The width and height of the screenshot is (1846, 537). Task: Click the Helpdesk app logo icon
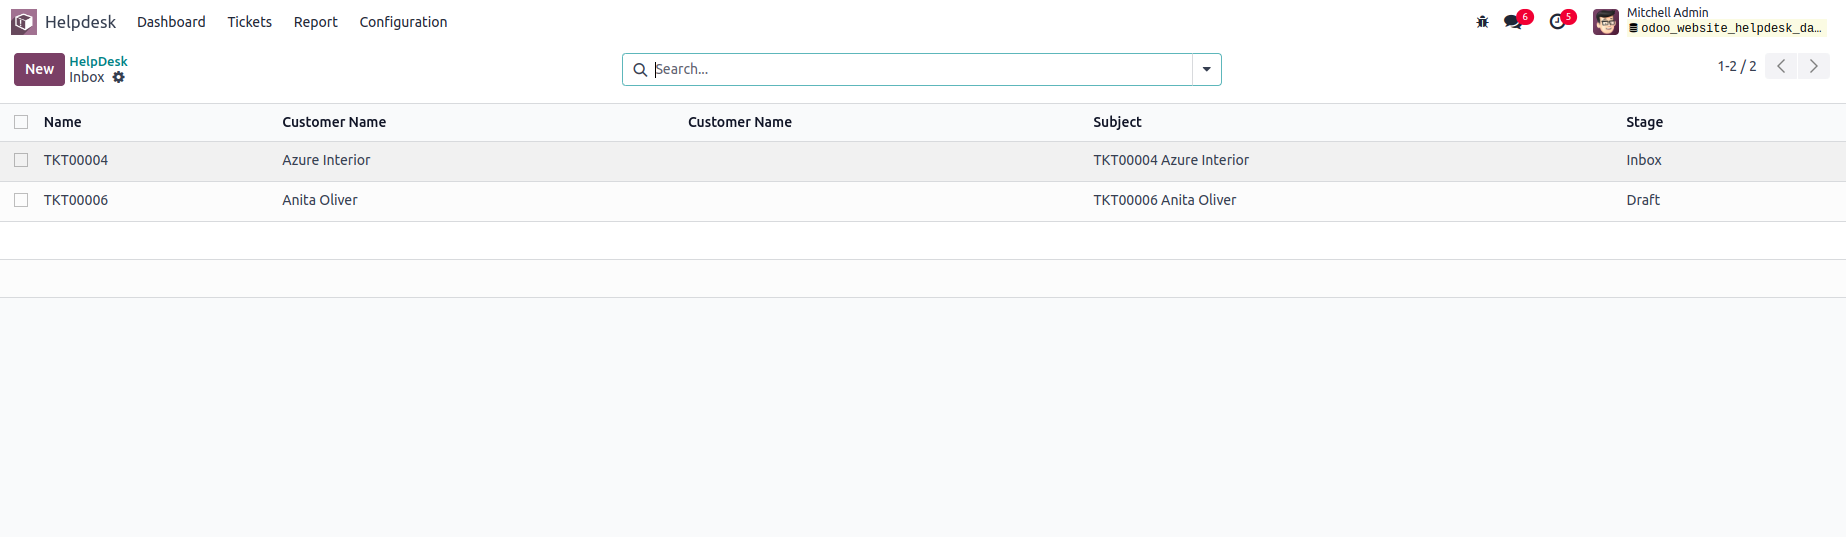point(24,22)
